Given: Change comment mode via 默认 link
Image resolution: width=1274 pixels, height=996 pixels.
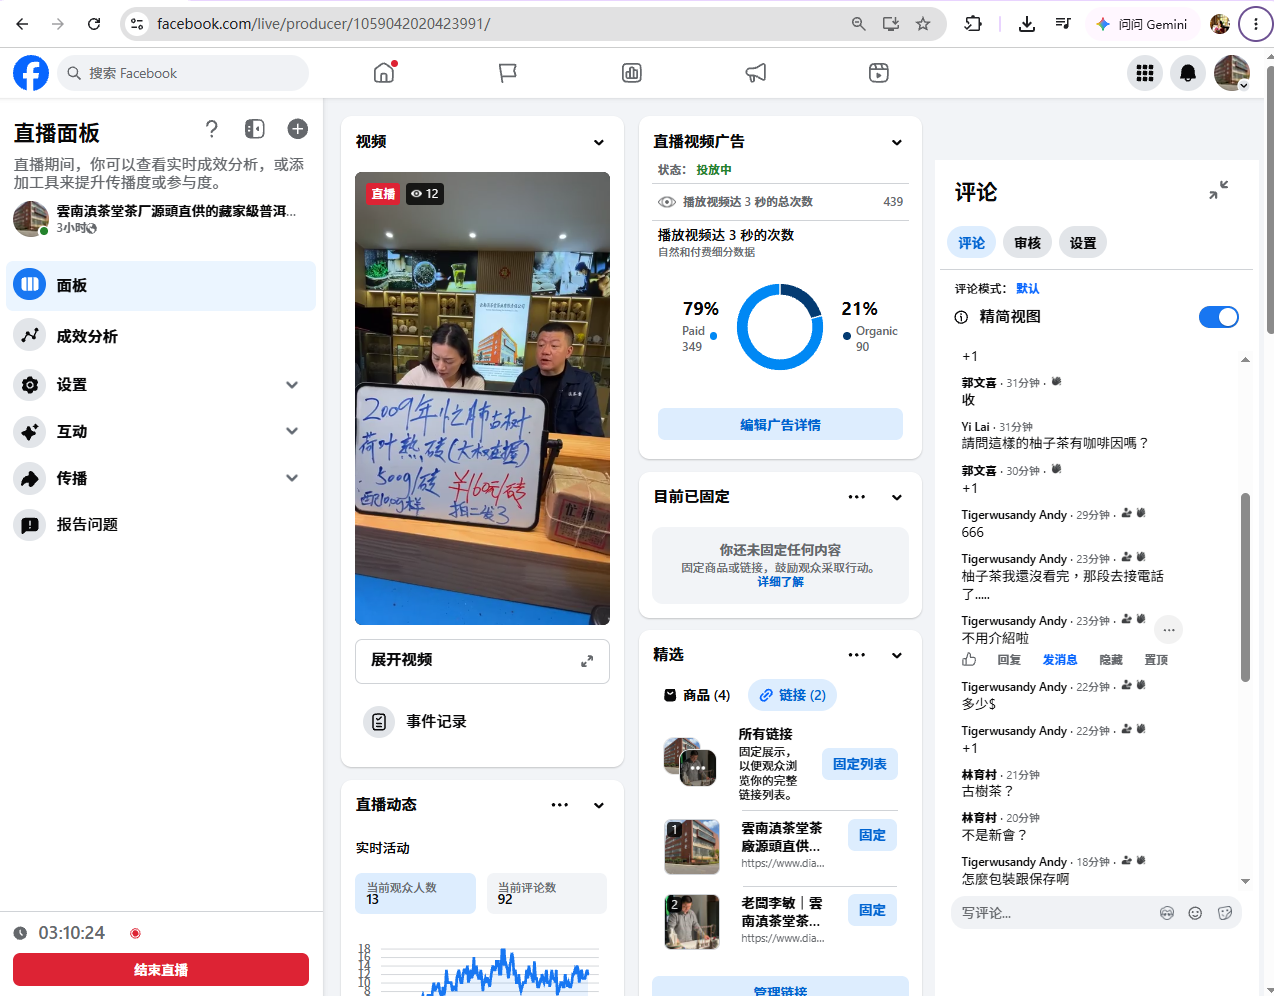Looking at the screenshot, I should 1028,288.
